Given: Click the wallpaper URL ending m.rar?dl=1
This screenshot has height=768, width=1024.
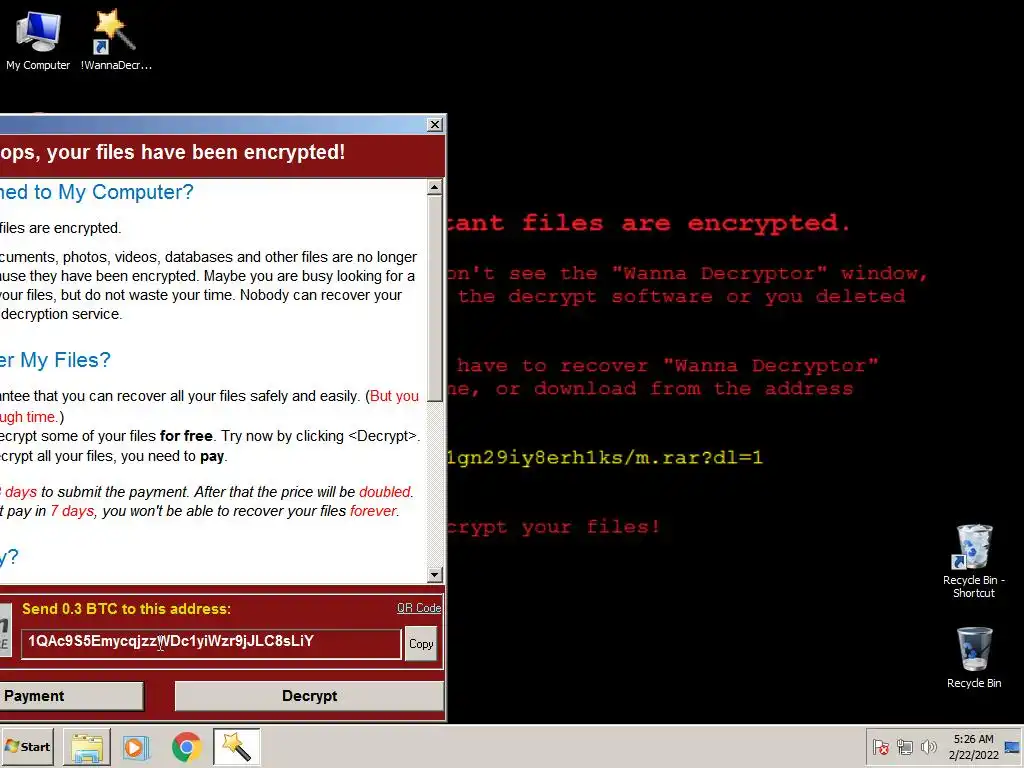Looking at the screenshot, I should point(605,457).
